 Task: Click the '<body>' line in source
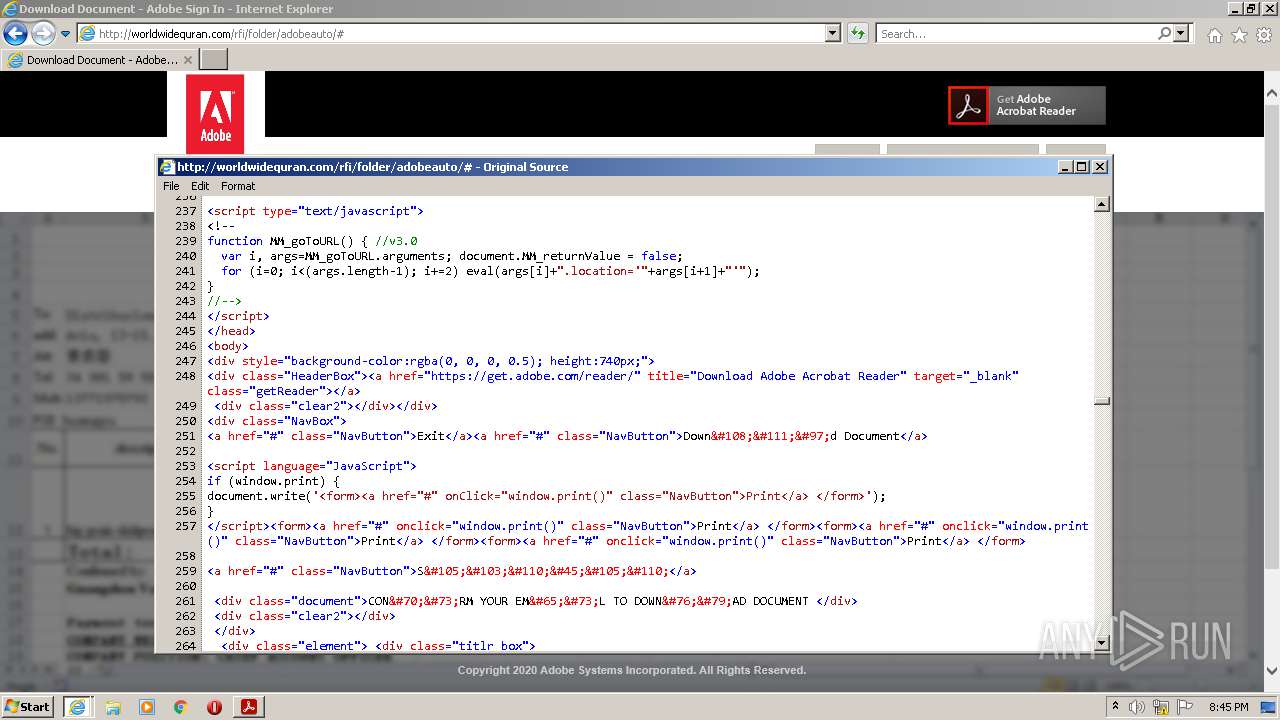[x=228, y=346]
